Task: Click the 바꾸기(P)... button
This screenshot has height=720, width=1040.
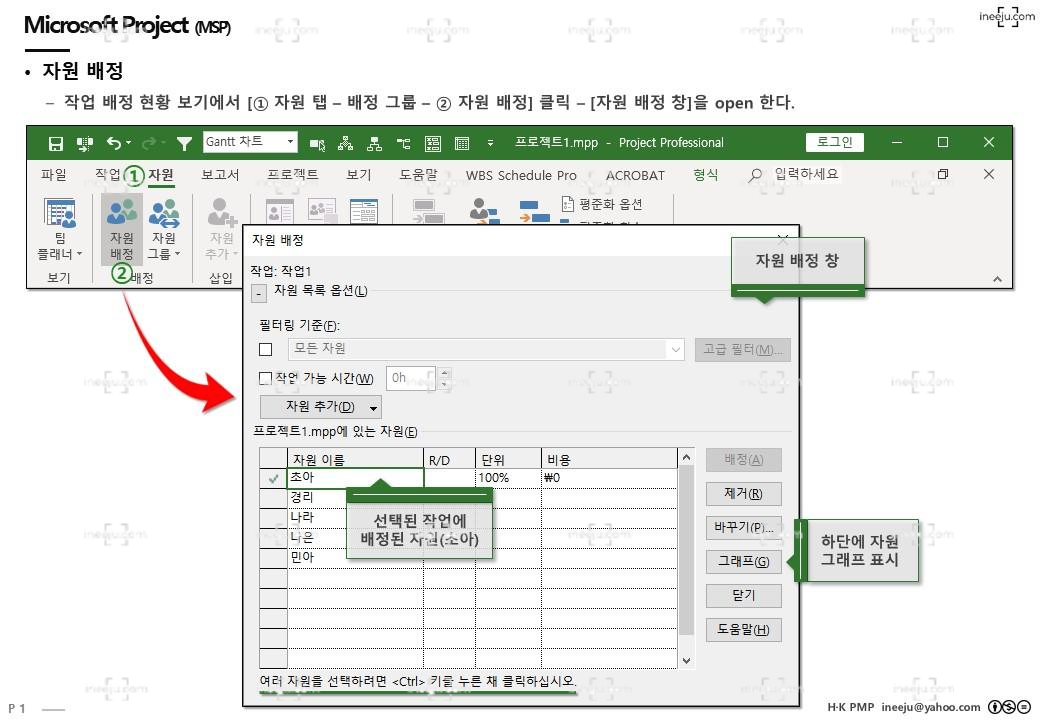Action: [744, 528]
